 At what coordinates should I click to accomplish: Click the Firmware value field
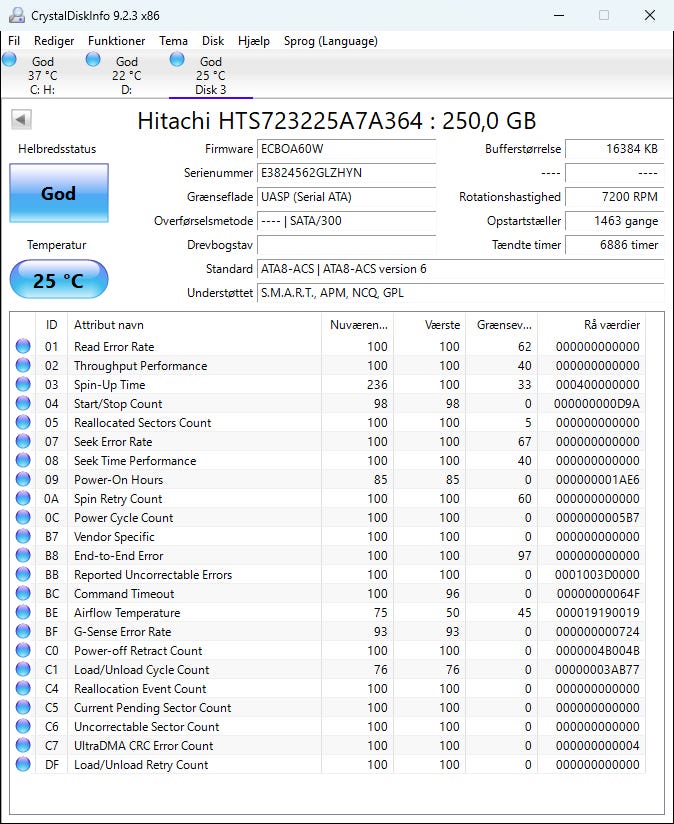click(346, 149)
